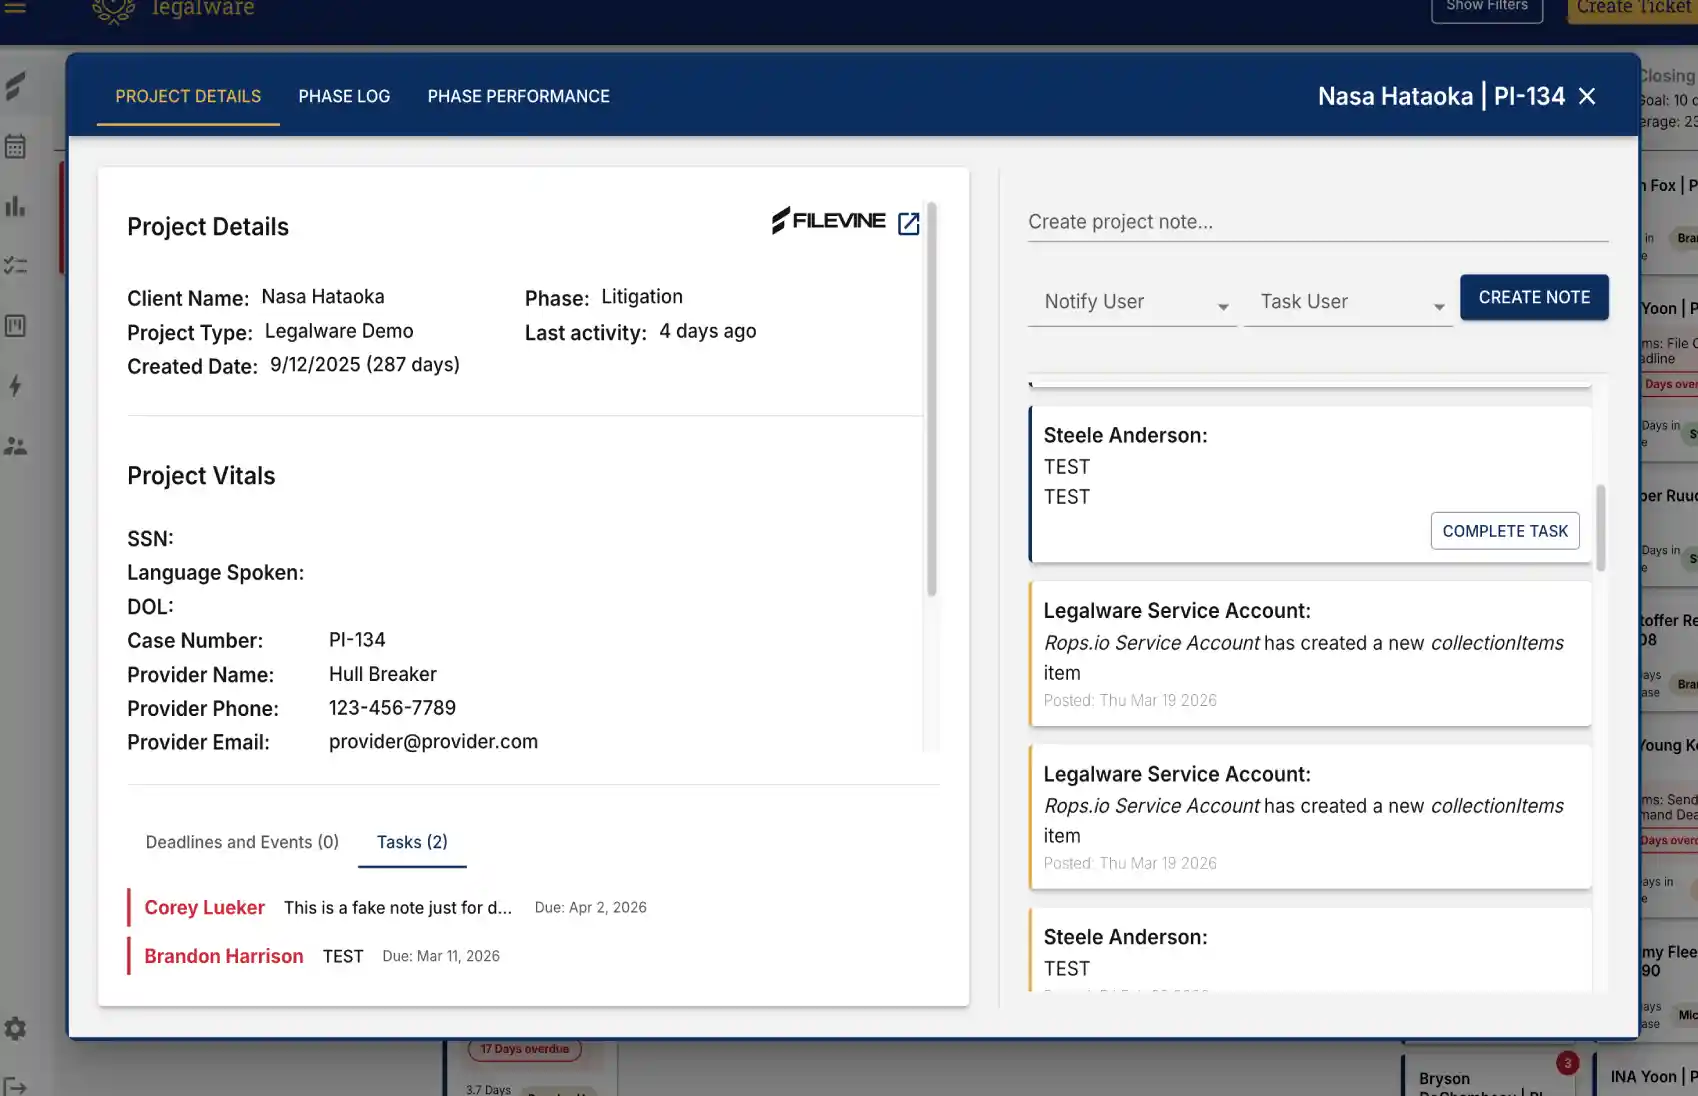
Task: Click the '17 Days overdue' badge behind dialog
Action: (525, 1049)
